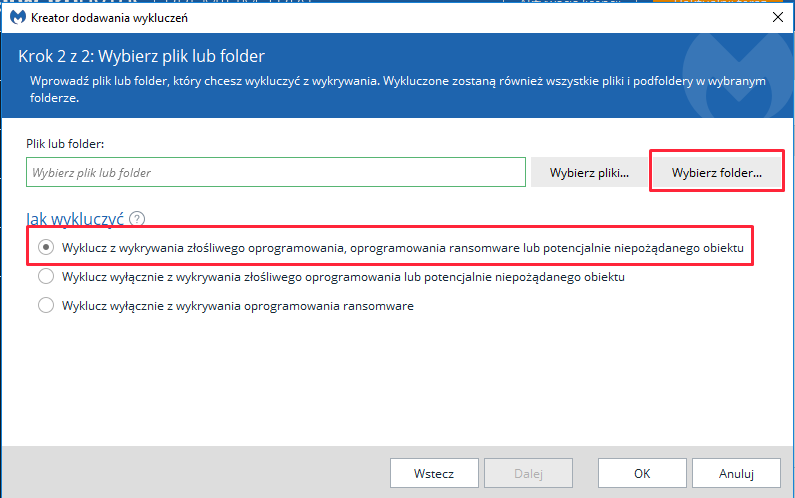This screenshot has height=498, width=795.
Task: Click the Malwarebytes logo in title bar
Action: [x=18, y=18]
